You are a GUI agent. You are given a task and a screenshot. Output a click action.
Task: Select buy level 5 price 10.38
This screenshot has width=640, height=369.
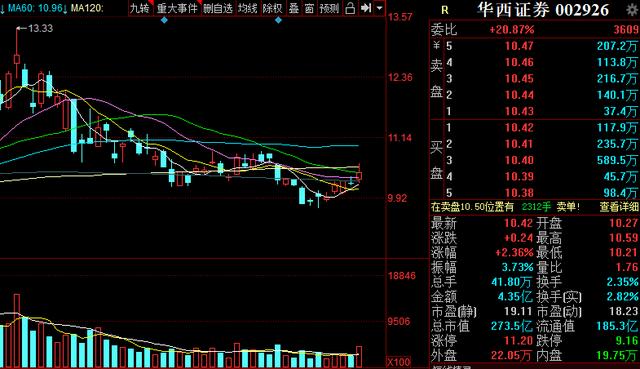[519, 193]
